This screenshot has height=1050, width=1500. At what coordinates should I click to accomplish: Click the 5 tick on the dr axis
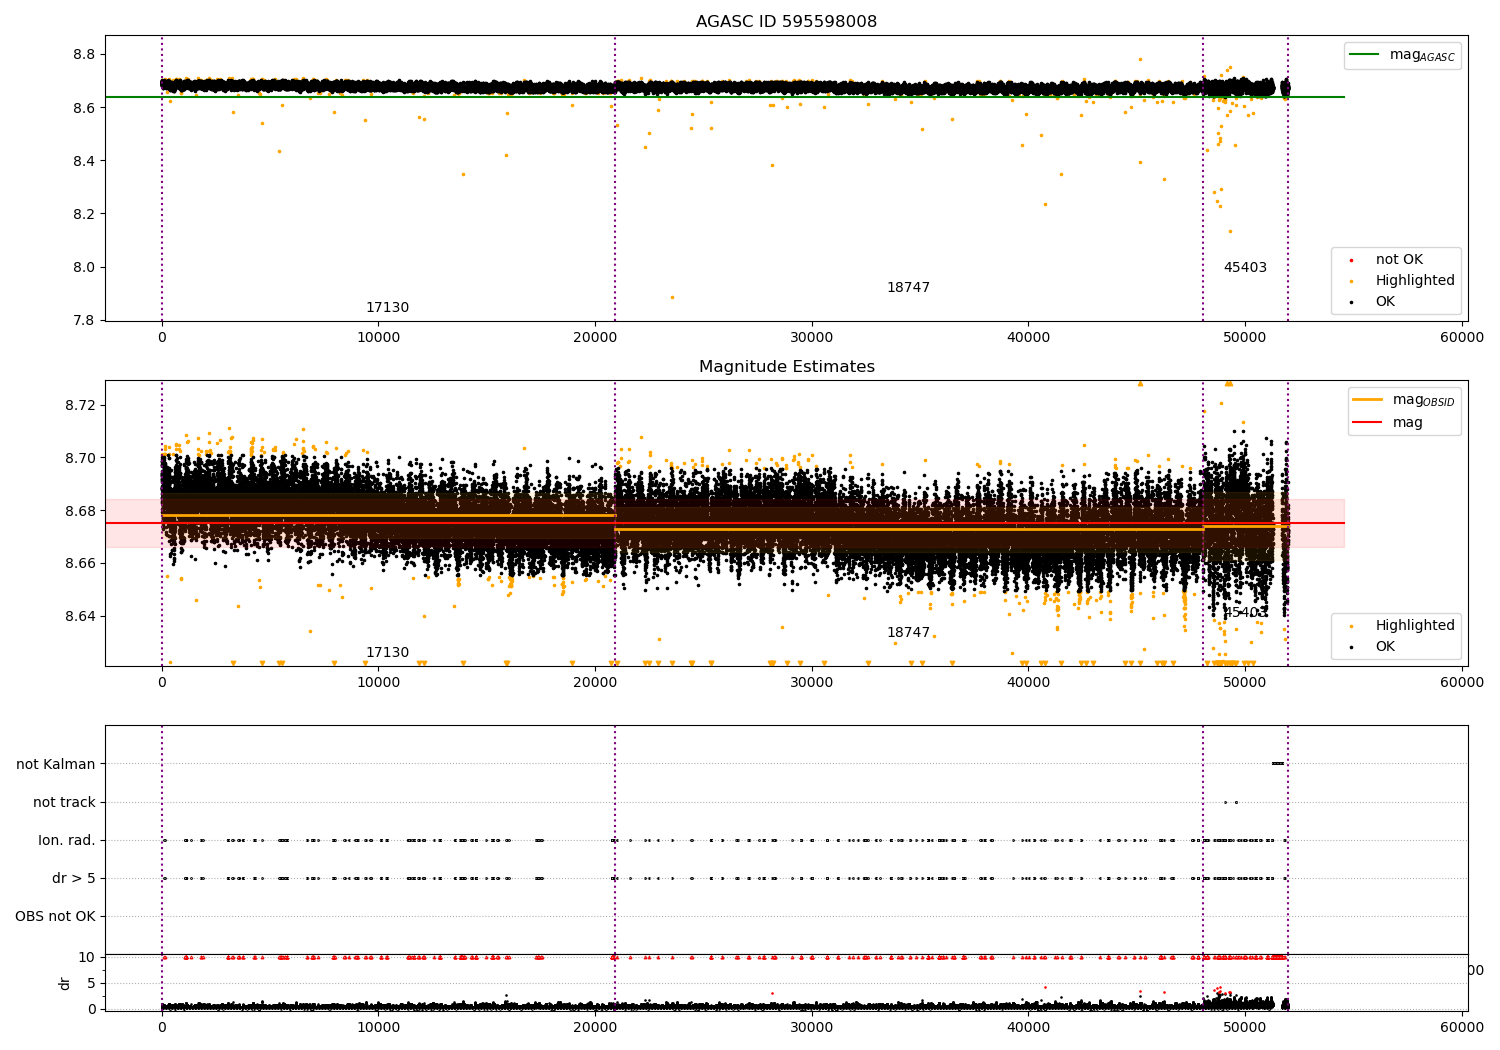click(x=92, y=984)
